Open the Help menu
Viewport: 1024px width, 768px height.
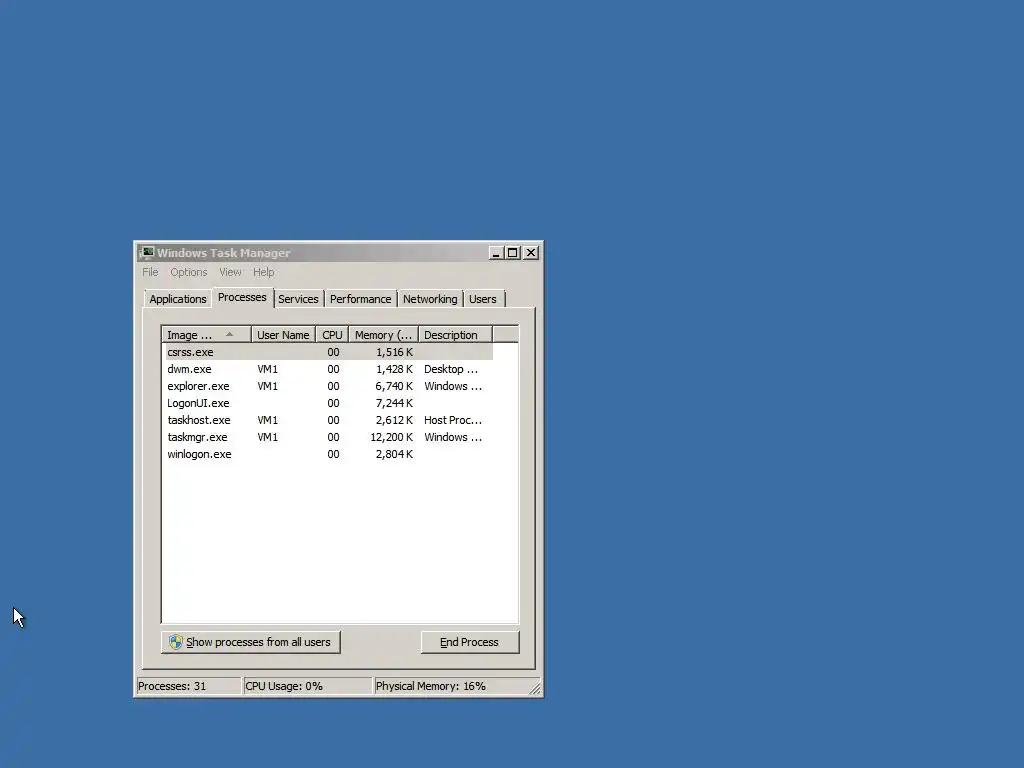(x=264, y=272)
